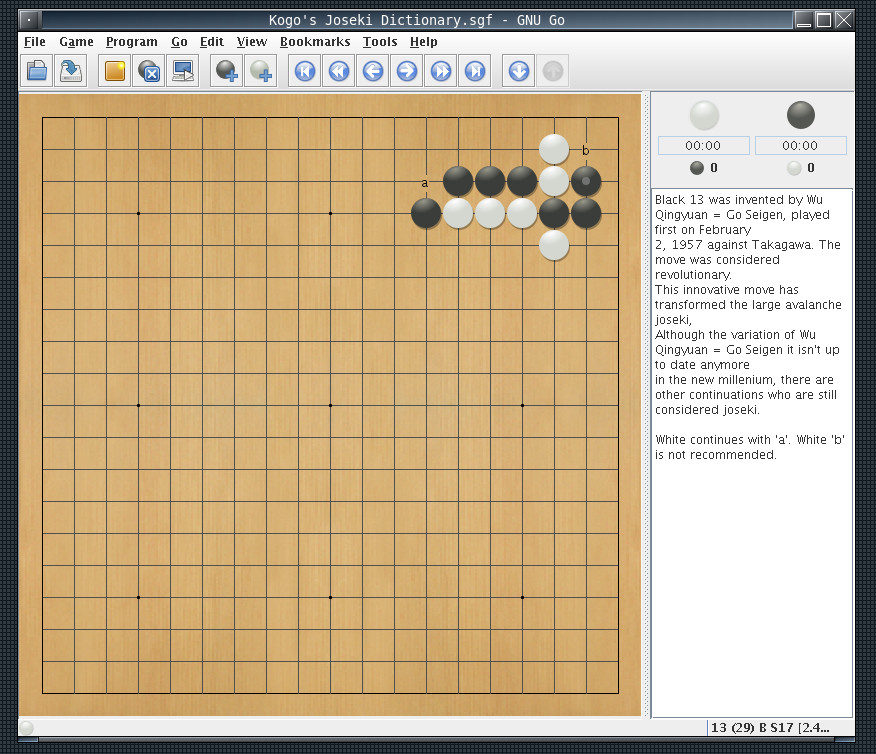Go to next variation with down arrow
This screenshot has height=754, width=876.
tap(519, 71)
